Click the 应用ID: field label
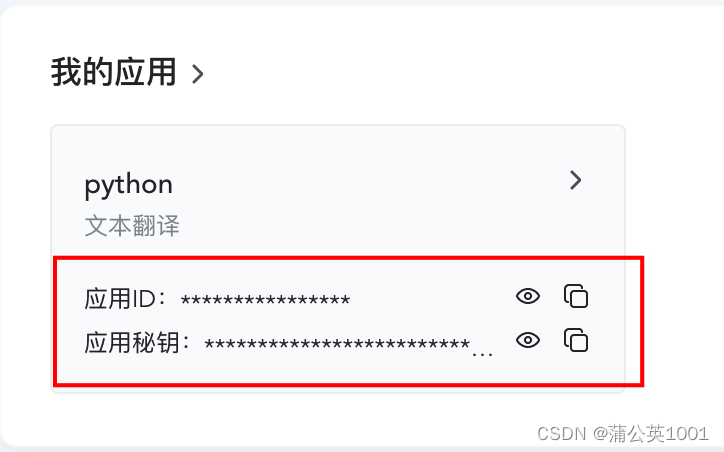 [125, 298]
